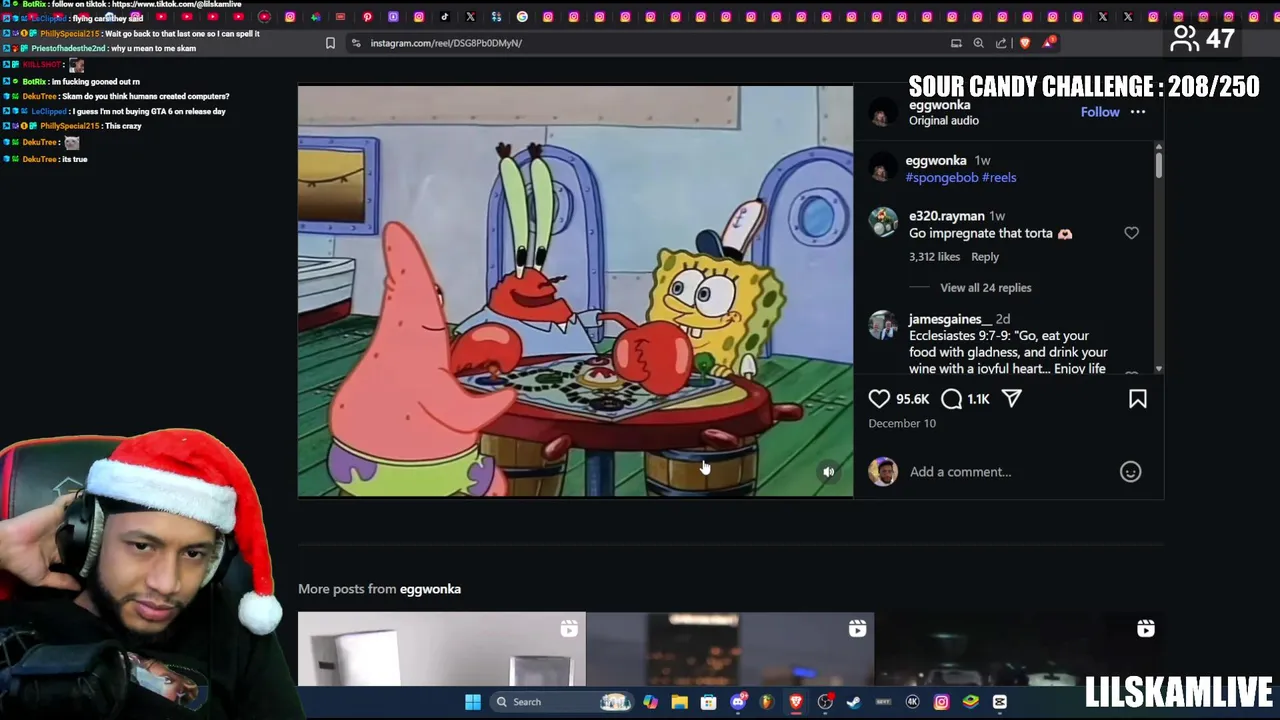Open CapCut from the taskbar
This screenshot has width=1280, height=720.
coord(999,702)
